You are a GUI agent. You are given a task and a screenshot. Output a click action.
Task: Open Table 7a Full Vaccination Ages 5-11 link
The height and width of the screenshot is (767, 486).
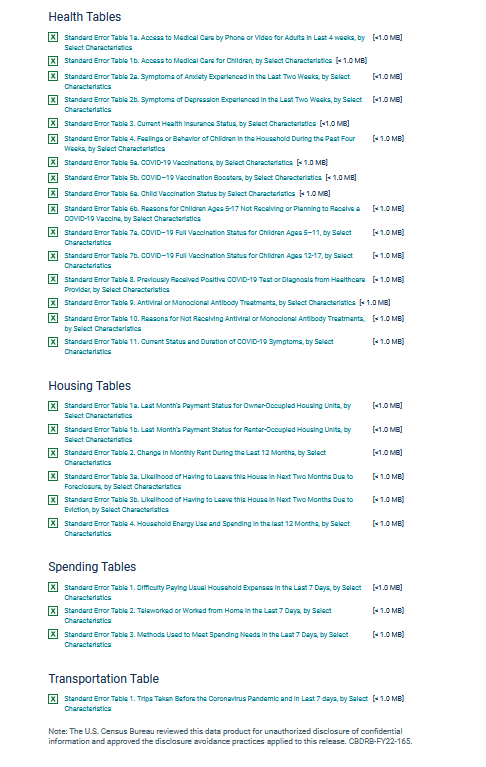coord(208,238)
